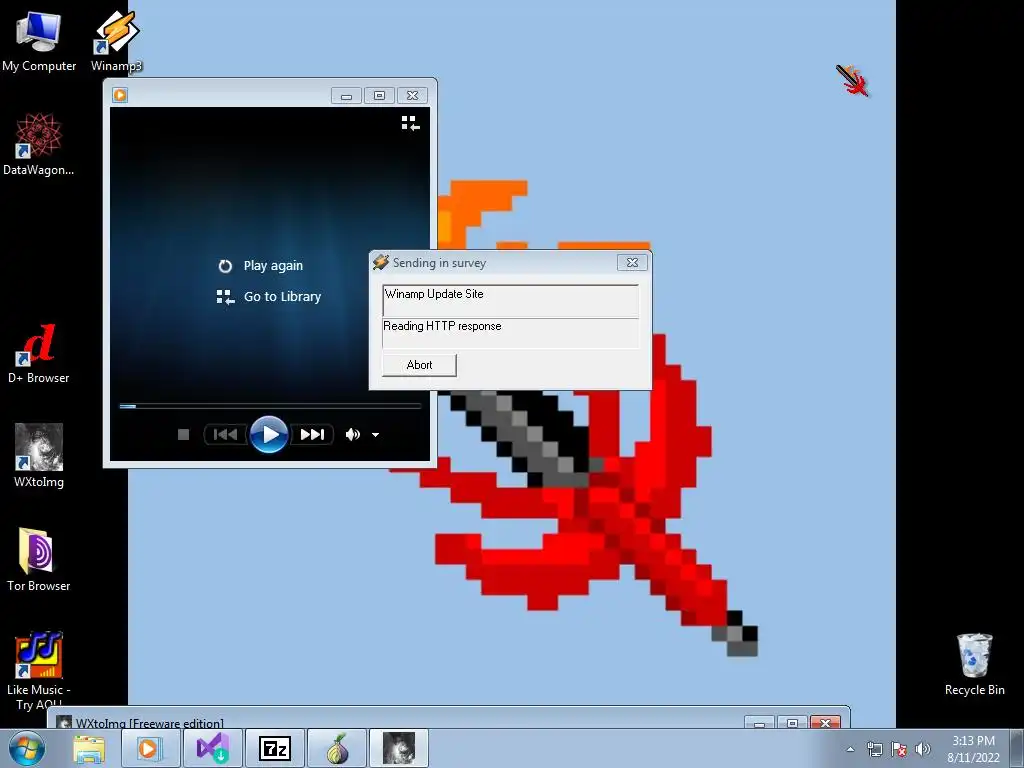The image size is (1024, 768).
Task: Click Show desktop strip right of the clock
Action: [x=1018, y=748]
